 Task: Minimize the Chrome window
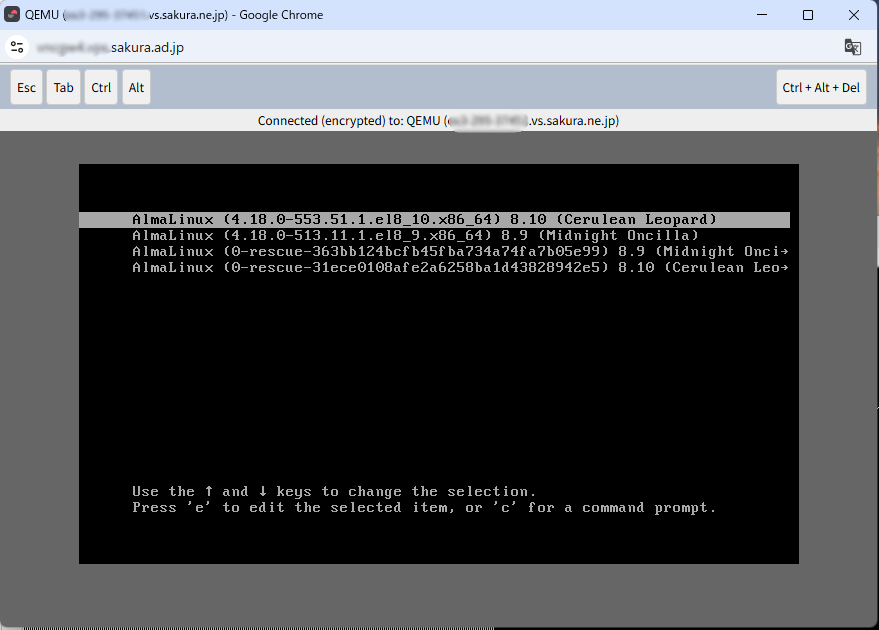tap(762, 15)
